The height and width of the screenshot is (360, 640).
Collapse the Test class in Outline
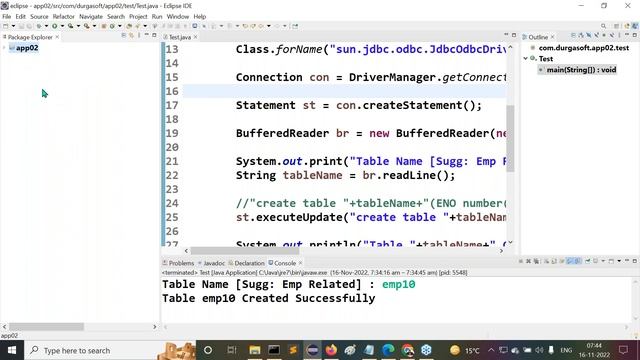tap(526, 59)
